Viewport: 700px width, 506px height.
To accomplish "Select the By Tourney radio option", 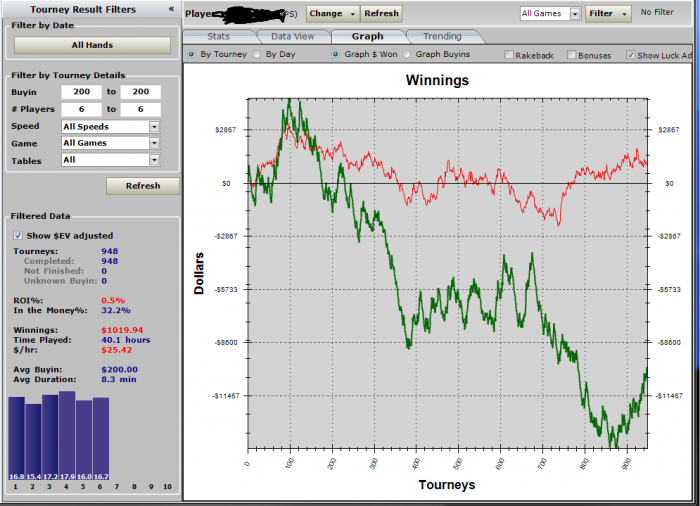I will click(192, 54).
